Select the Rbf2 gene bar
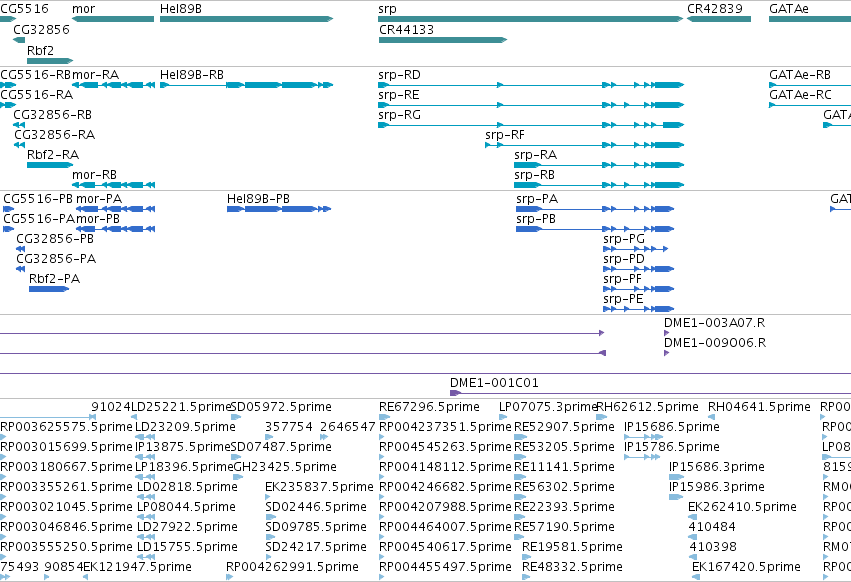 [x=50, y=61]
